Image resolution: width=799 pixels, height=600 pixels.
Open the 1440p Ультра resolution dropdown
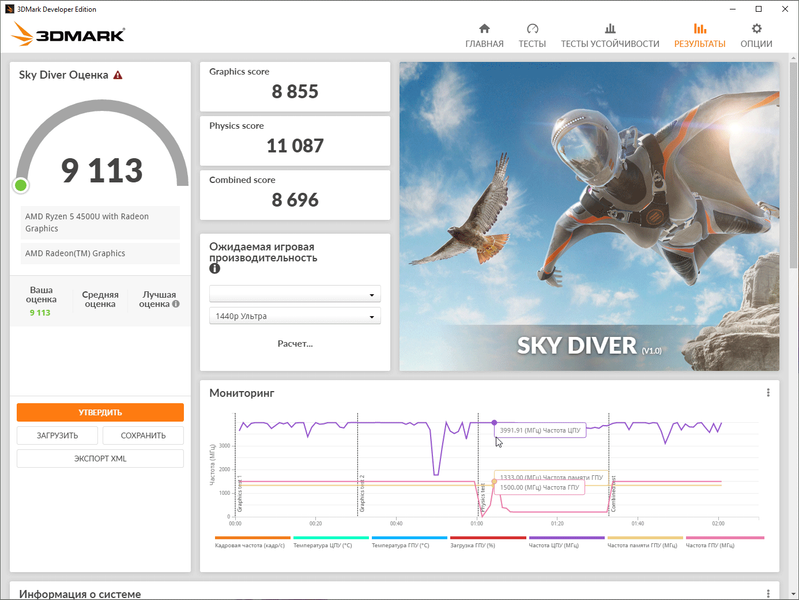coord(295,316)
